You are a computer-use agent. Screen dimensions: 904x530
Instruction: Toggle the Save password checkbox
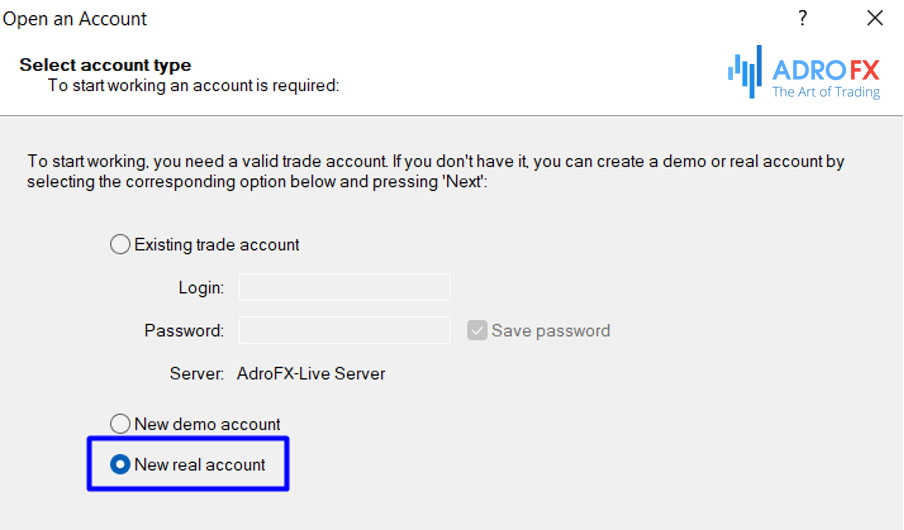[477, 330]
